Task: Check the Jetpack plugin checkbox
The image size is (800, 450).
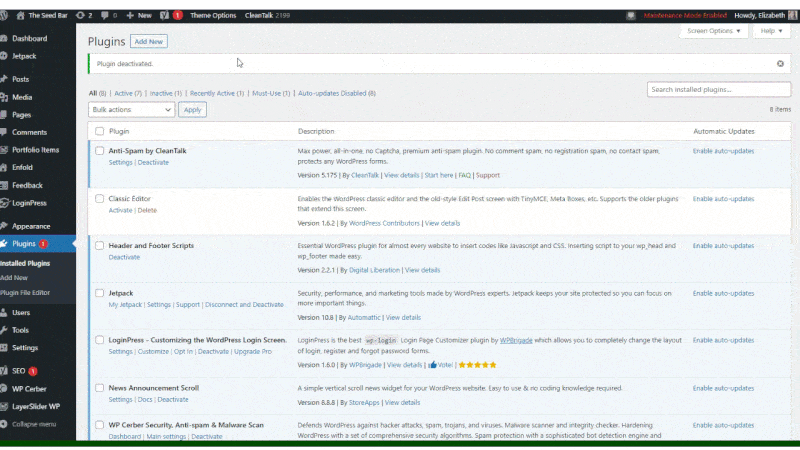Action: pos(99,293)
